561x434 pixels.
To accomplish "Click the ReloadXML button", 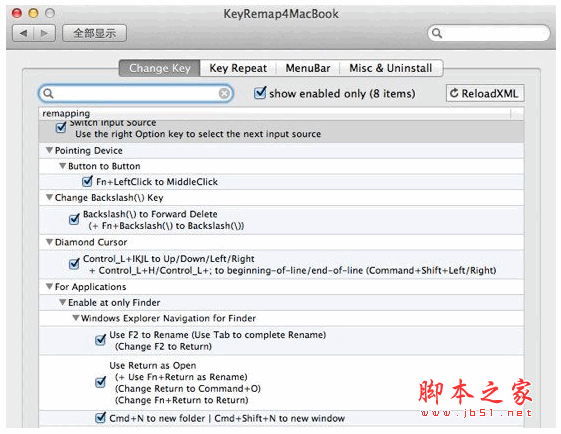I will pos(485,93).
